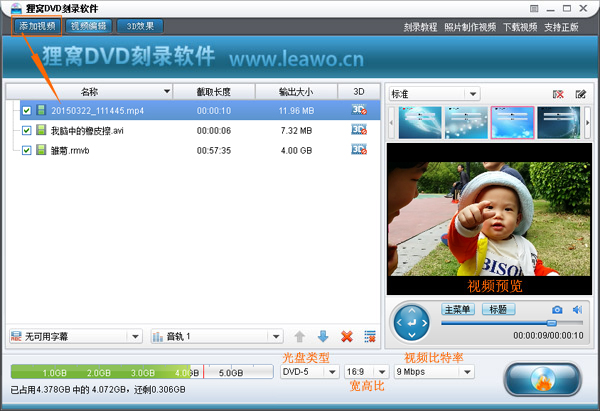600x411 pixels.
Task: Delete selected video with red X
Action: pyautogui.click(x=347, y=336)
